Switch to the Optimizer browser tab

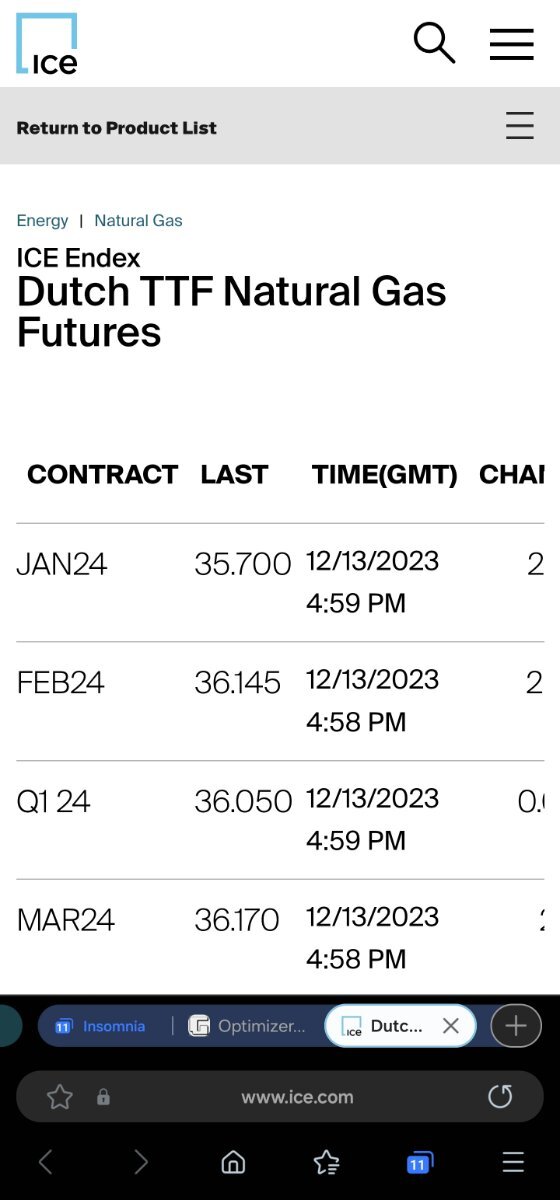[247, 1026]
